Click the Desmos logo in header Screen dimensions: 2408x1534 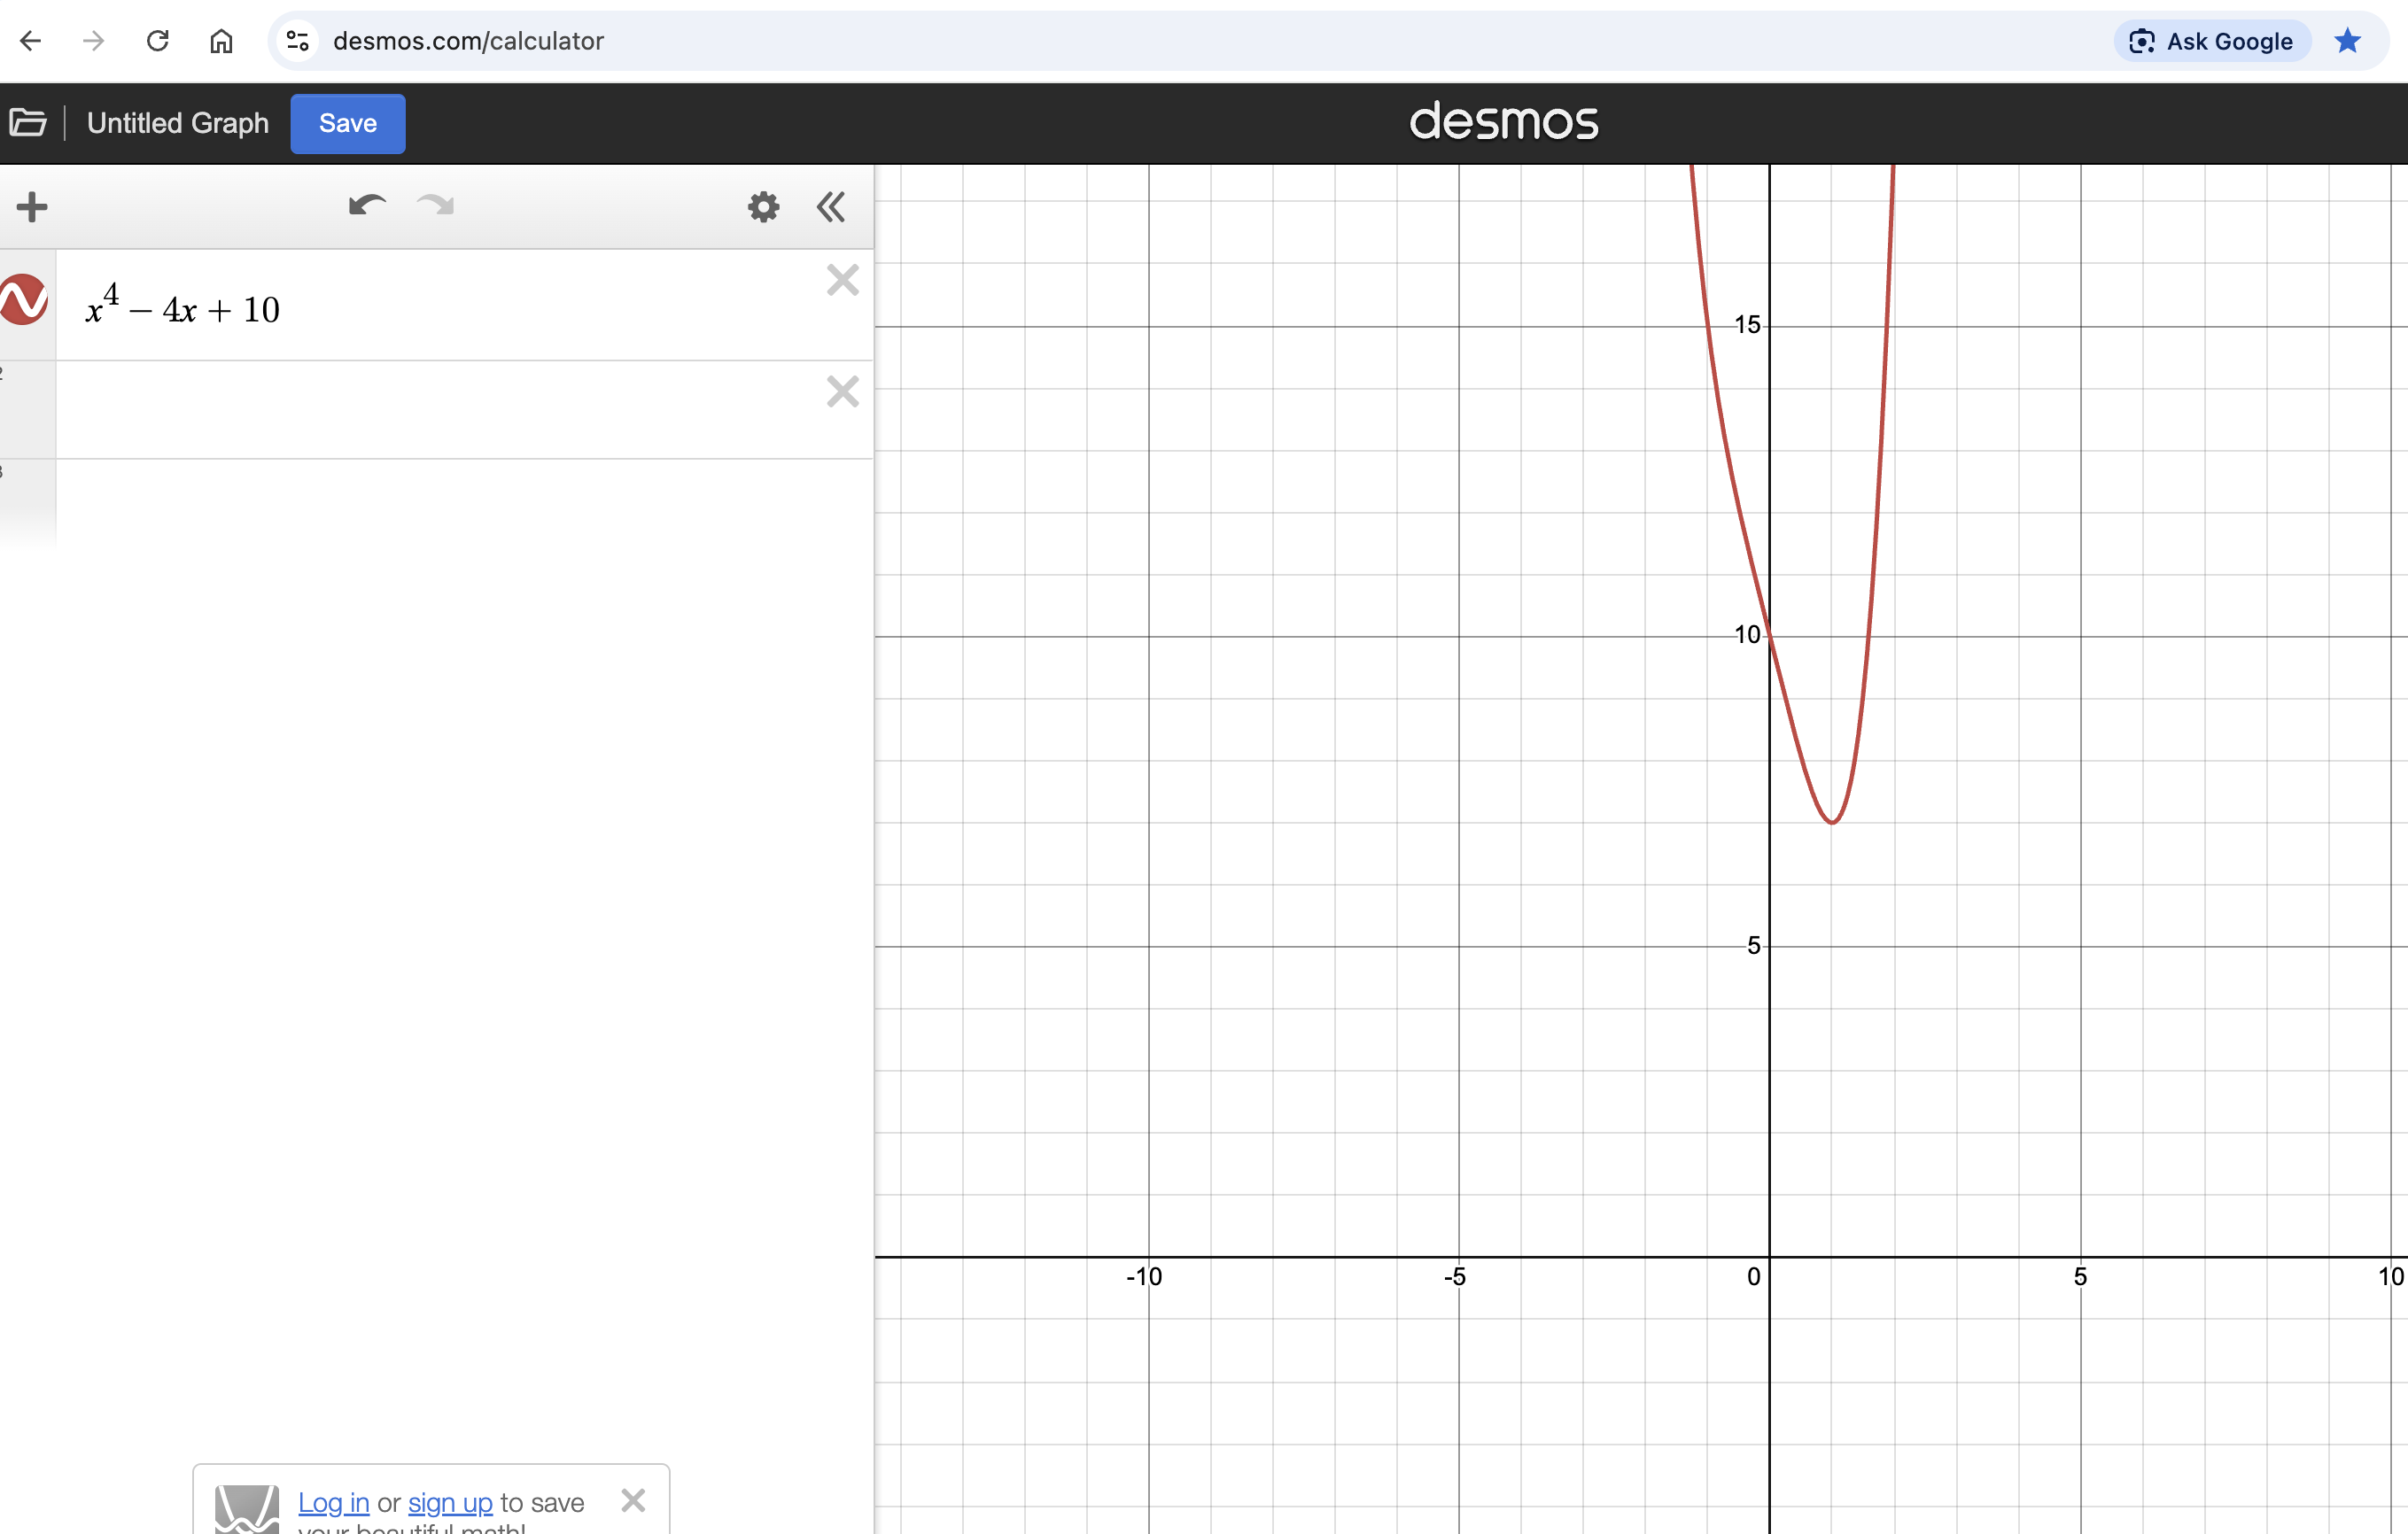[x=1504, y=122]
